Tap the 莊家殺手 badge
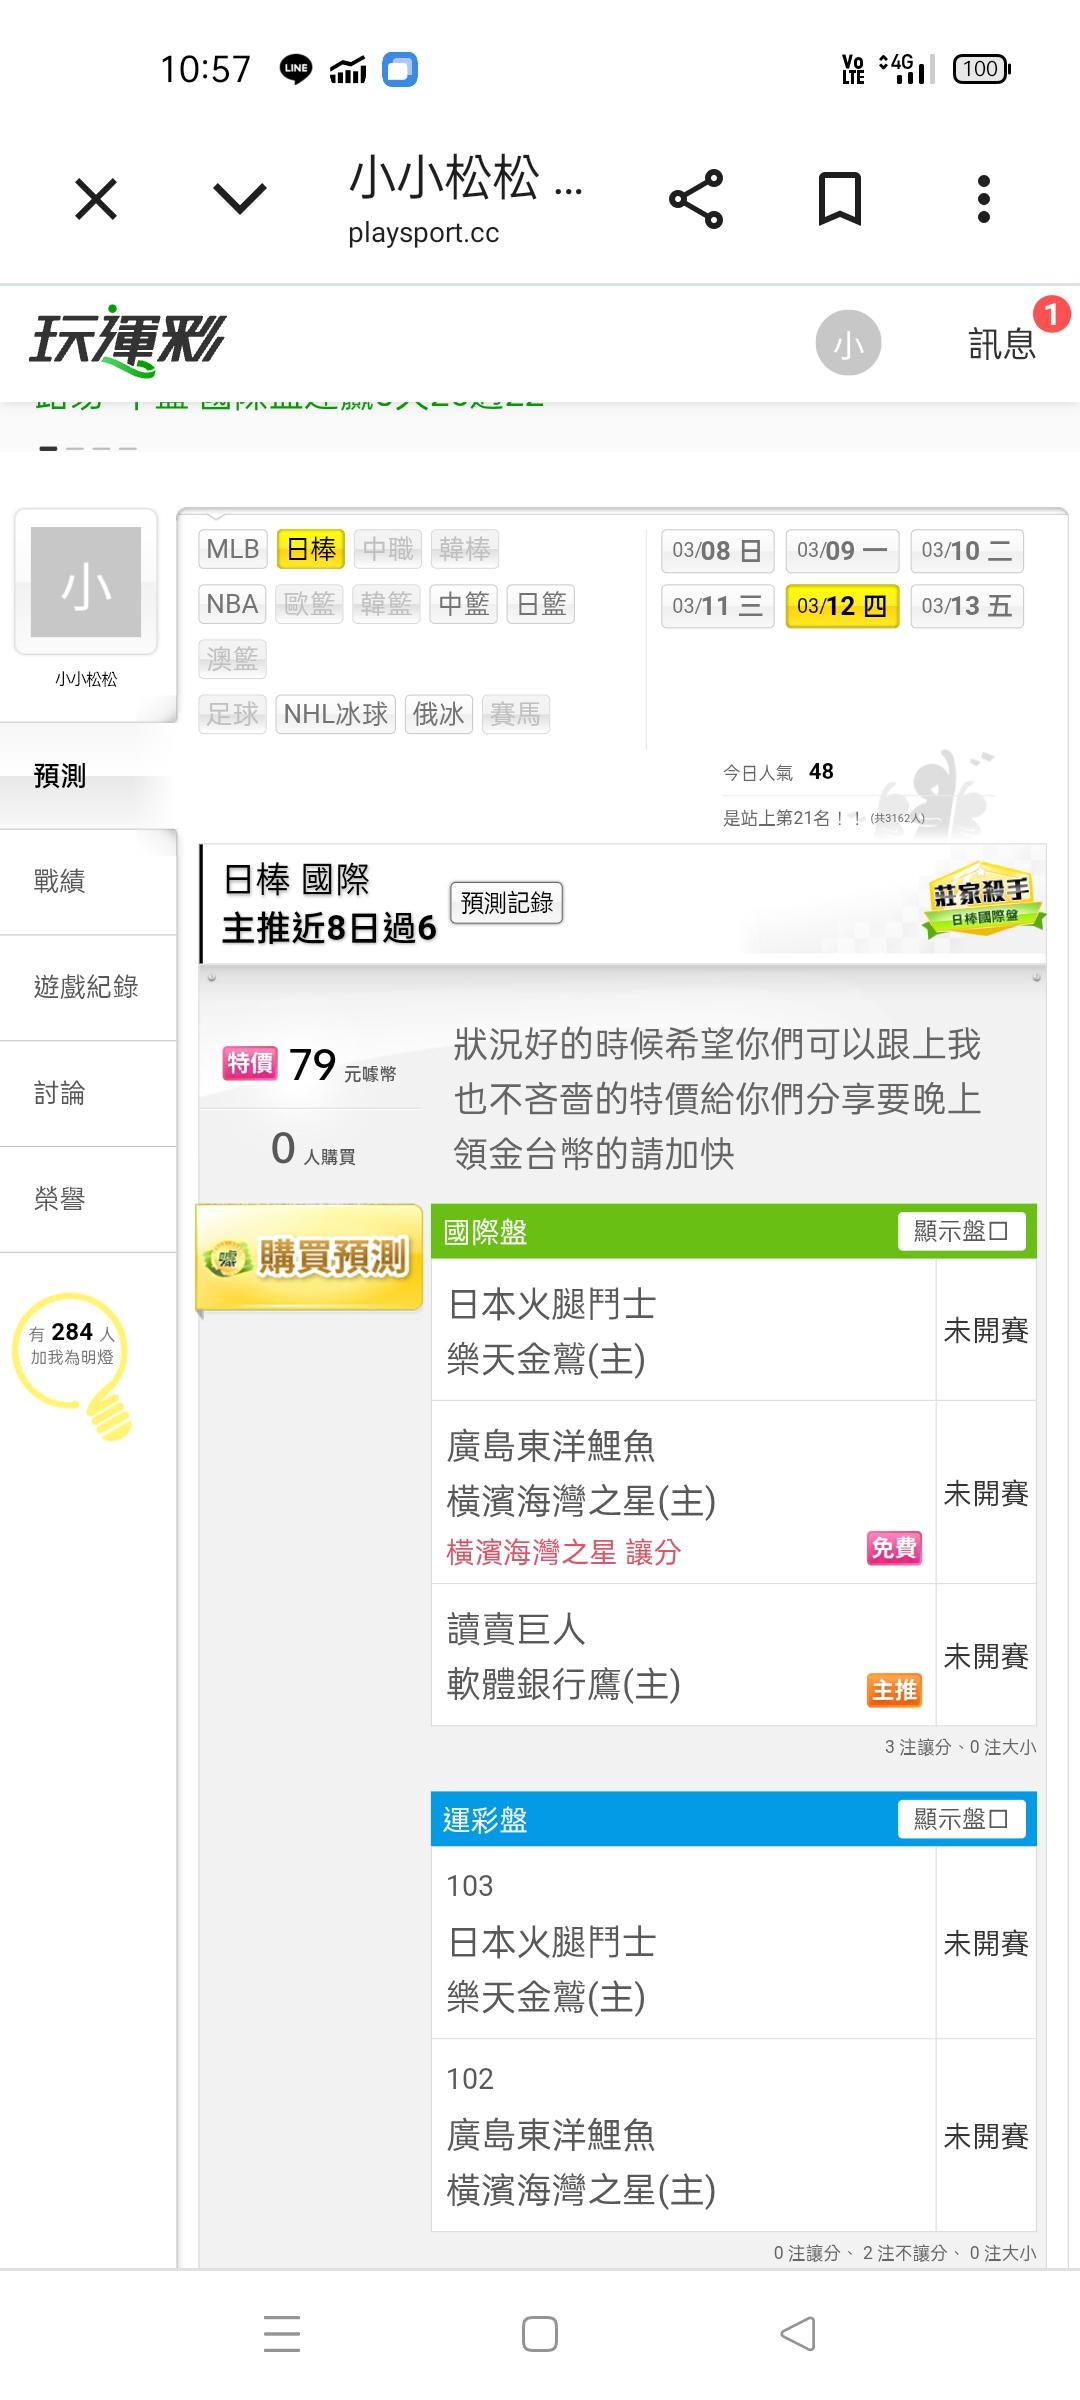Viewport: 1080px width, 2400px height. [x=981, y=899]
